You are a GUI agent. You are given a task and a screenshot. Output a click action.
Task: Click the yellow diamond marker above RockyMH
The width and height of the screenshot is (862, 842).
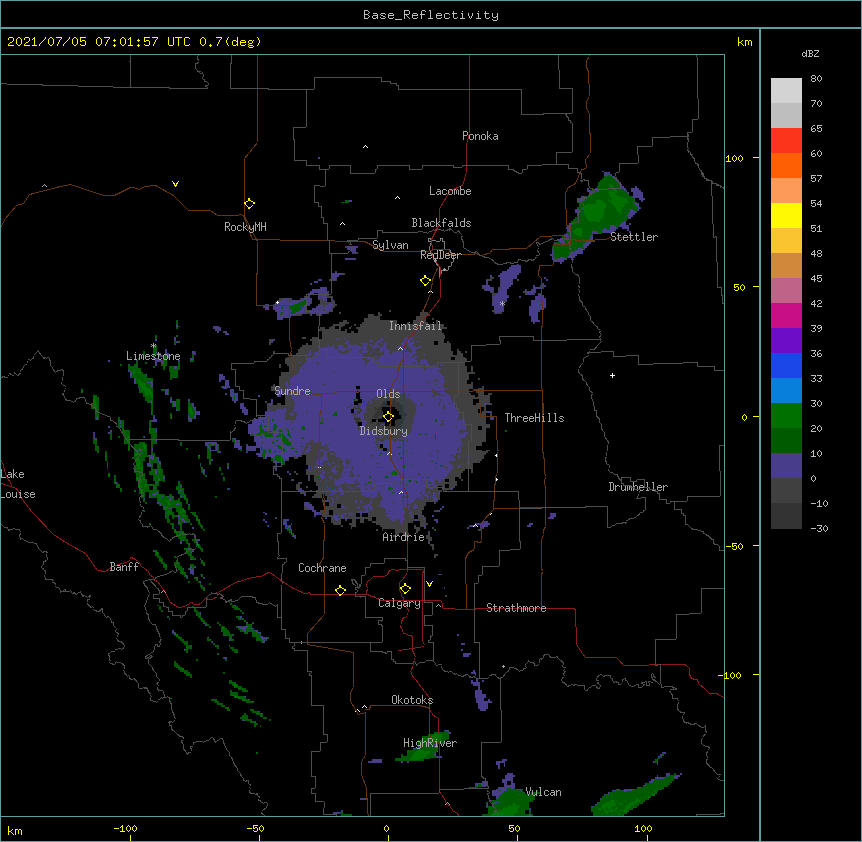pyautogui.click(x=250, y=204)
